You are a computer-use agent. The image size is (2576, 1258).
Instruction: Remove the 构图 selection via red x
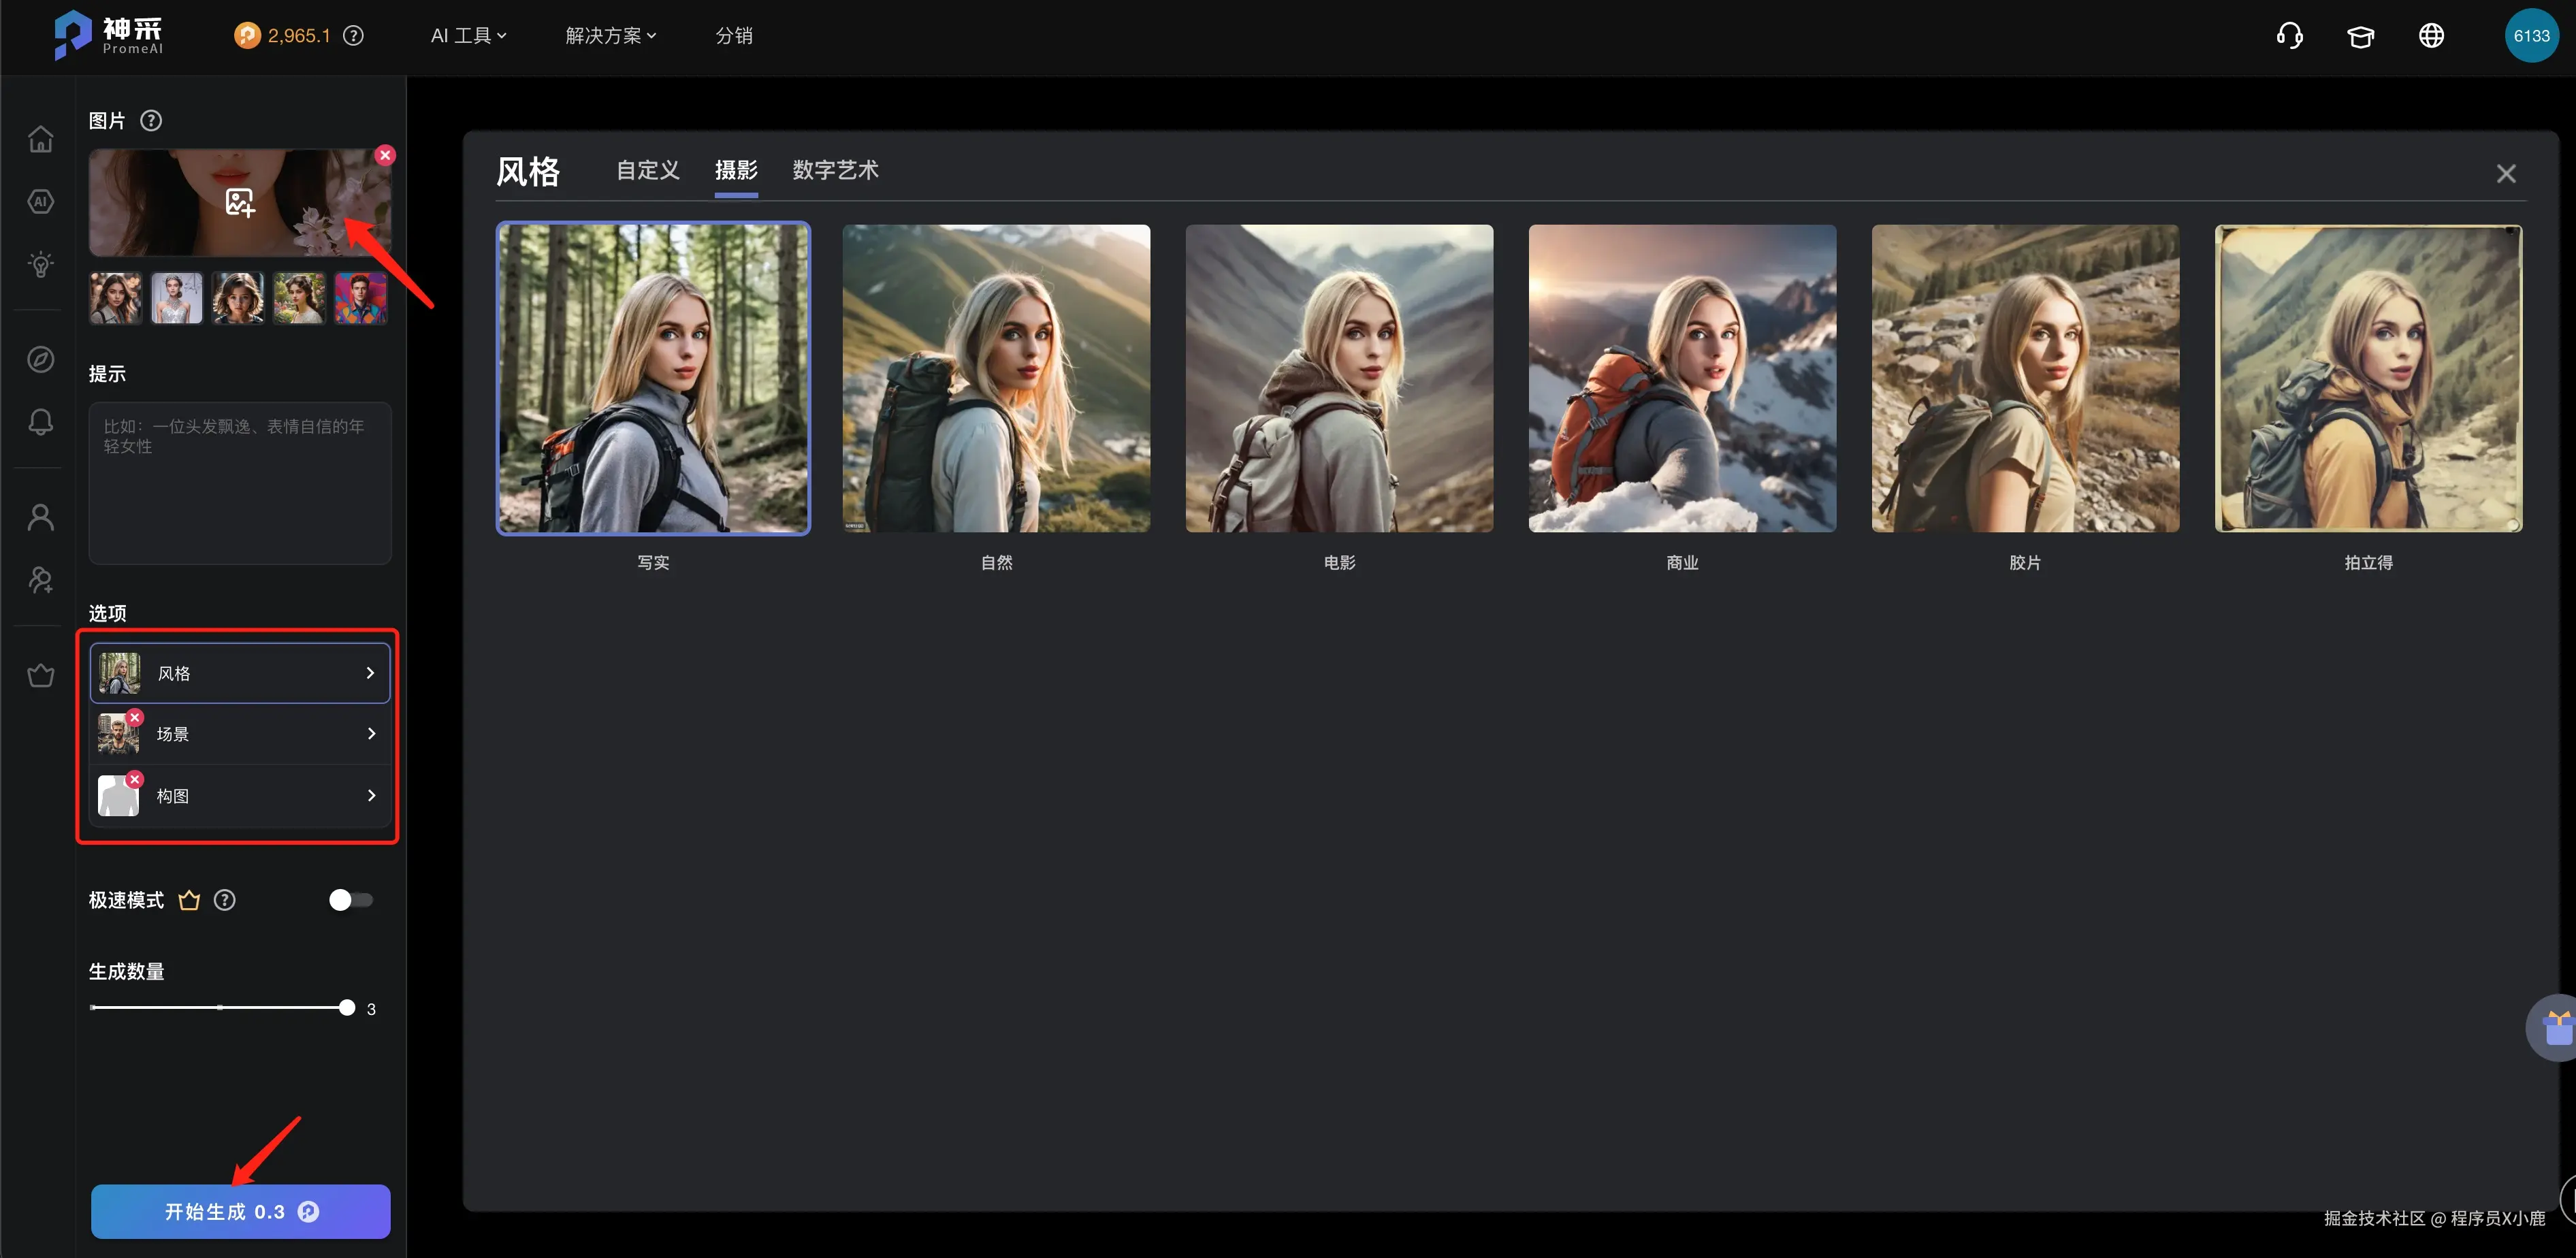tap(135, 779)
